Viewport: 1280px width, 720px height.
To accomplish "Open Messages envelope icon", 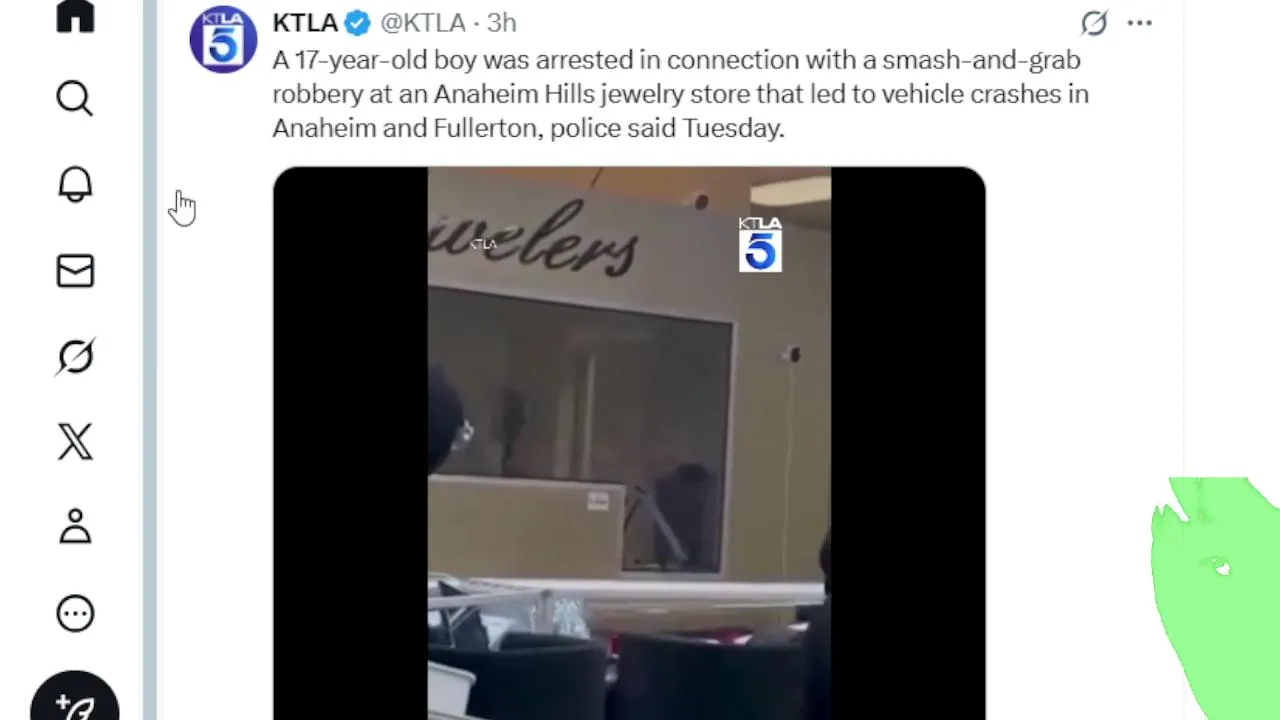I will click(75, 271).
